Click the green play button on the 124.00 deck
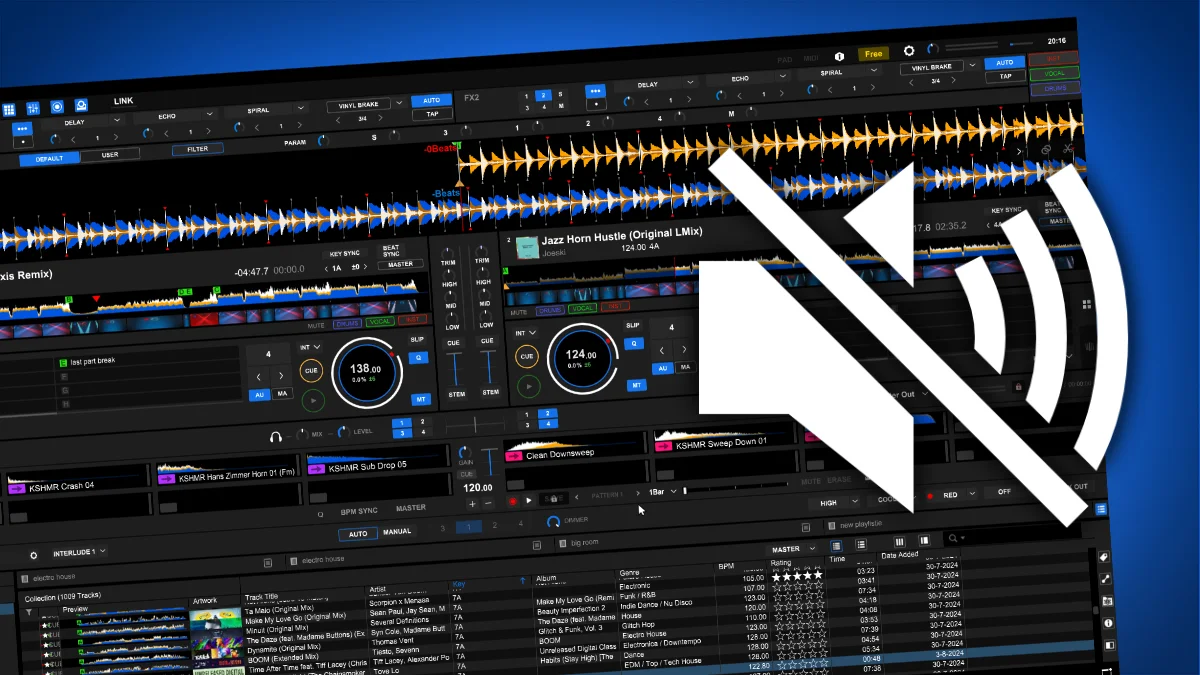This screenshot has height=675, width=1200. click(528, 387)
